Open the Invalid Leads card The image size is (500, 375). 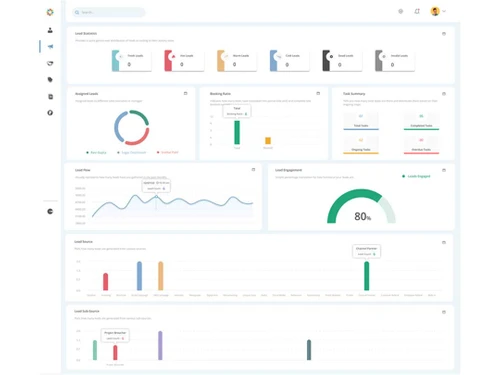click(395, 61)
